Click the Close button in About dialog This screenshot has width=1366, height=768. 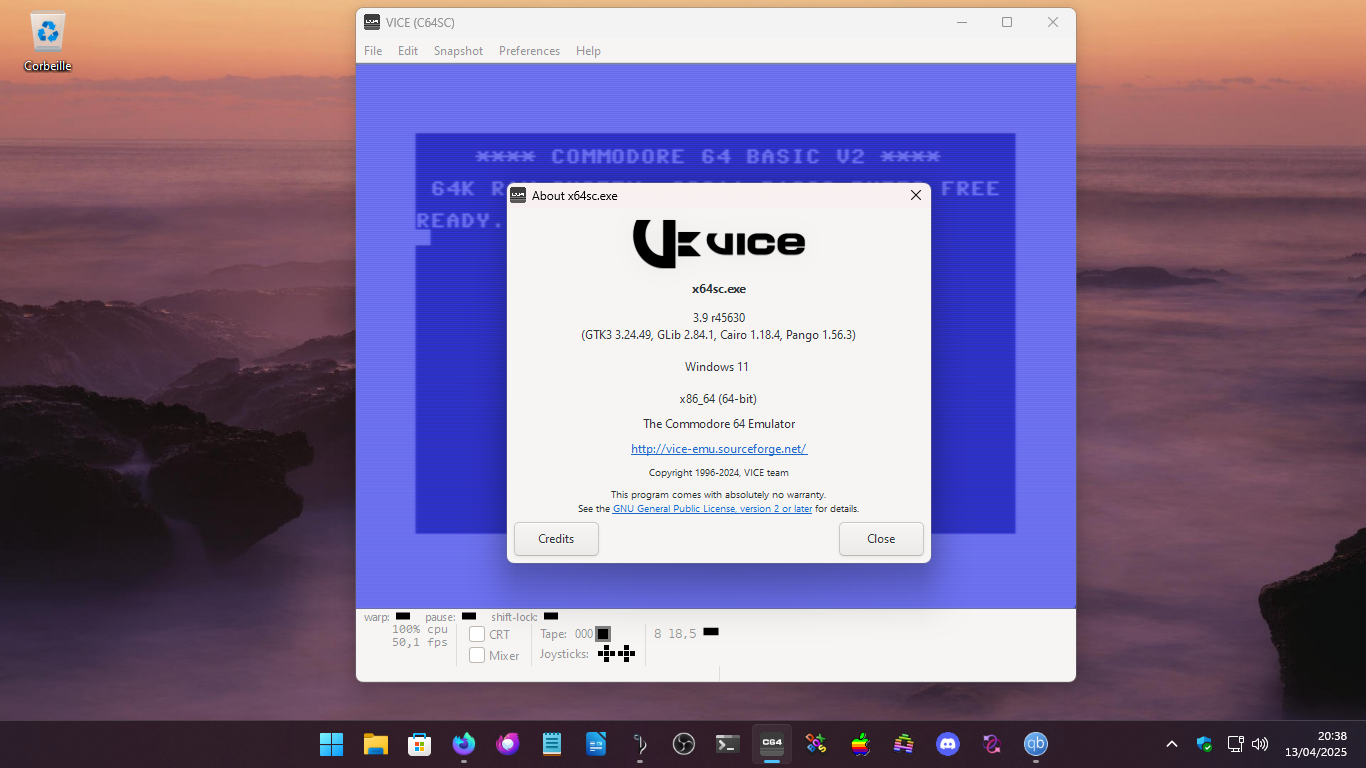tap(881, 539)
